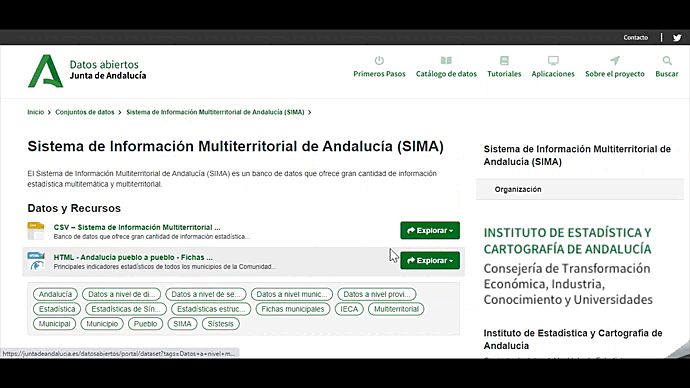Click sidebar title Sistema de Información Multiterritorial
Viewport: 690px width, 388px height.
coord(577,155)
